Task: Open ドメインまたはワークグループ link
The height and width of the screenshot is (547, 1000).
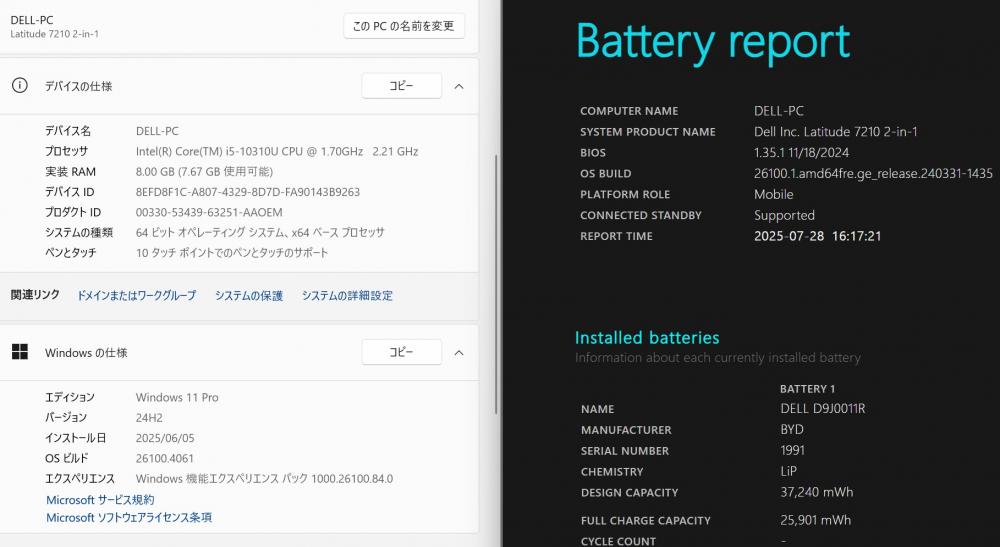Action: (136, 295)
